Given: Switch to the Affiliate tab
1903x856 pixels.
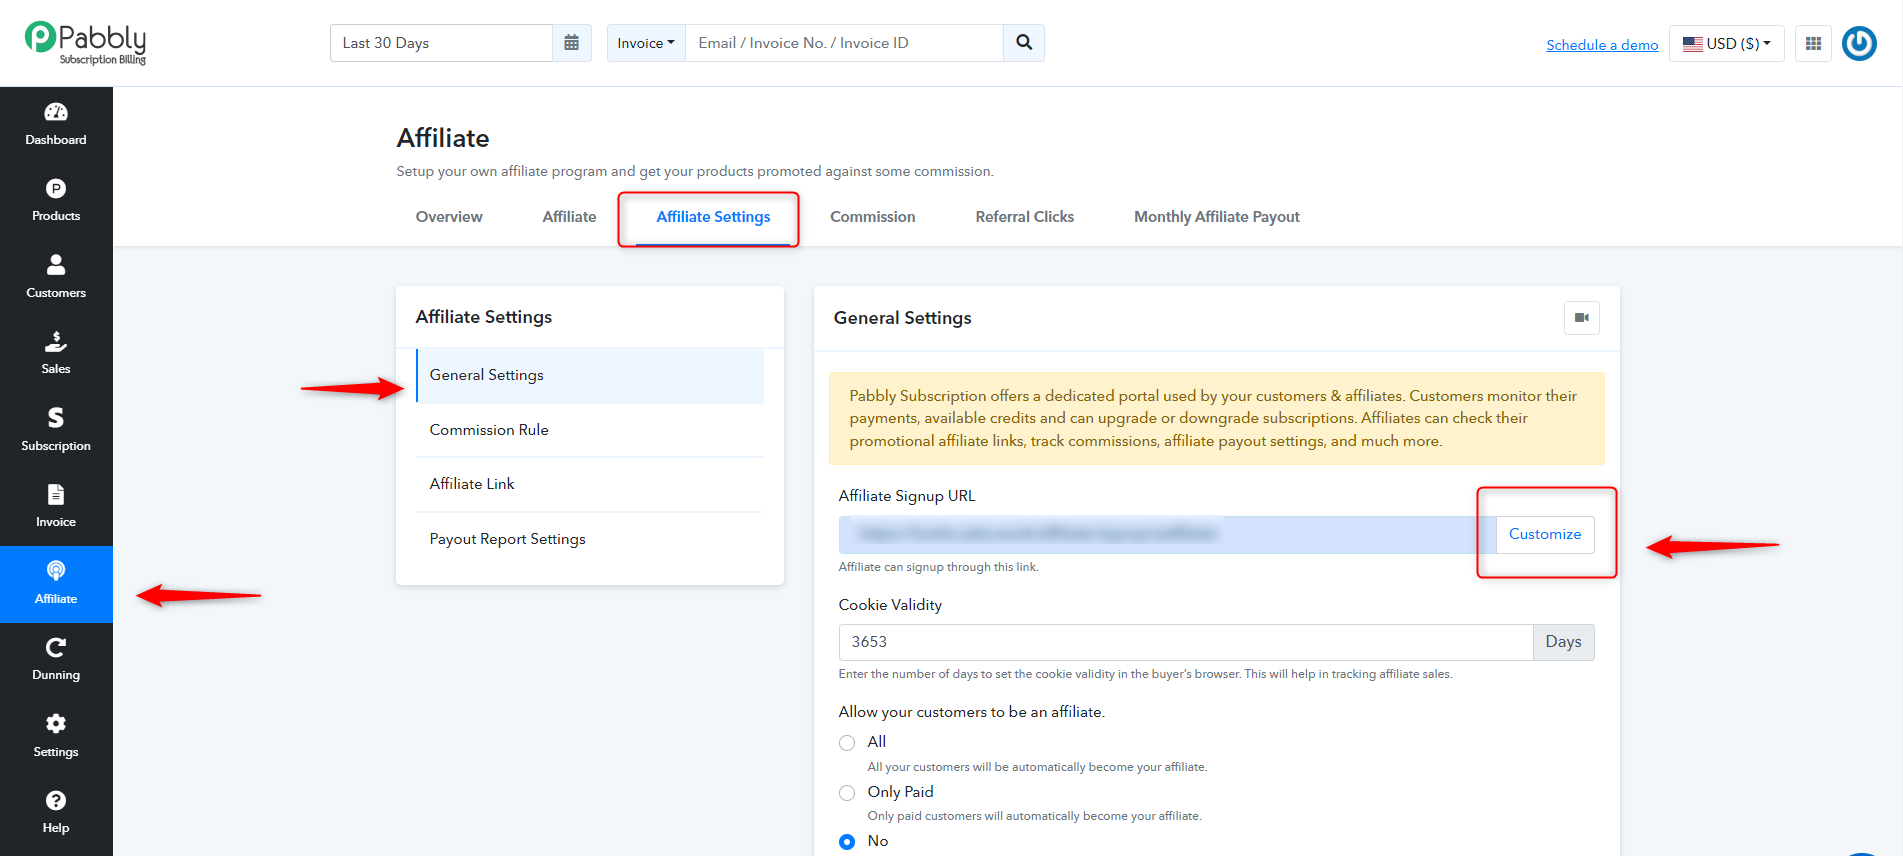Looking at the screenshot, I should [569, 217].
